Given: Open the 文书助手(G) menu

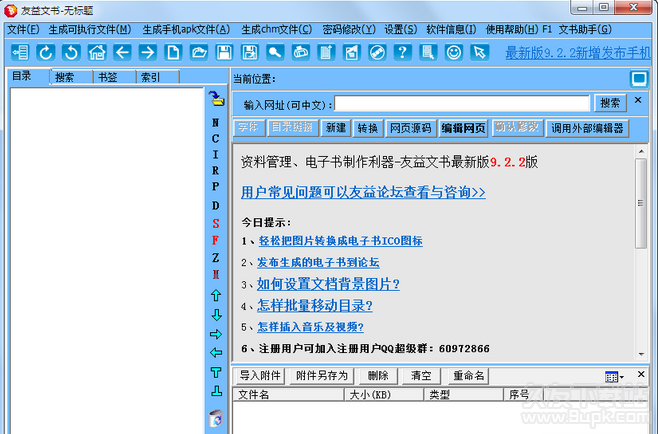Looking at the screenshot, I should point(585,29).
